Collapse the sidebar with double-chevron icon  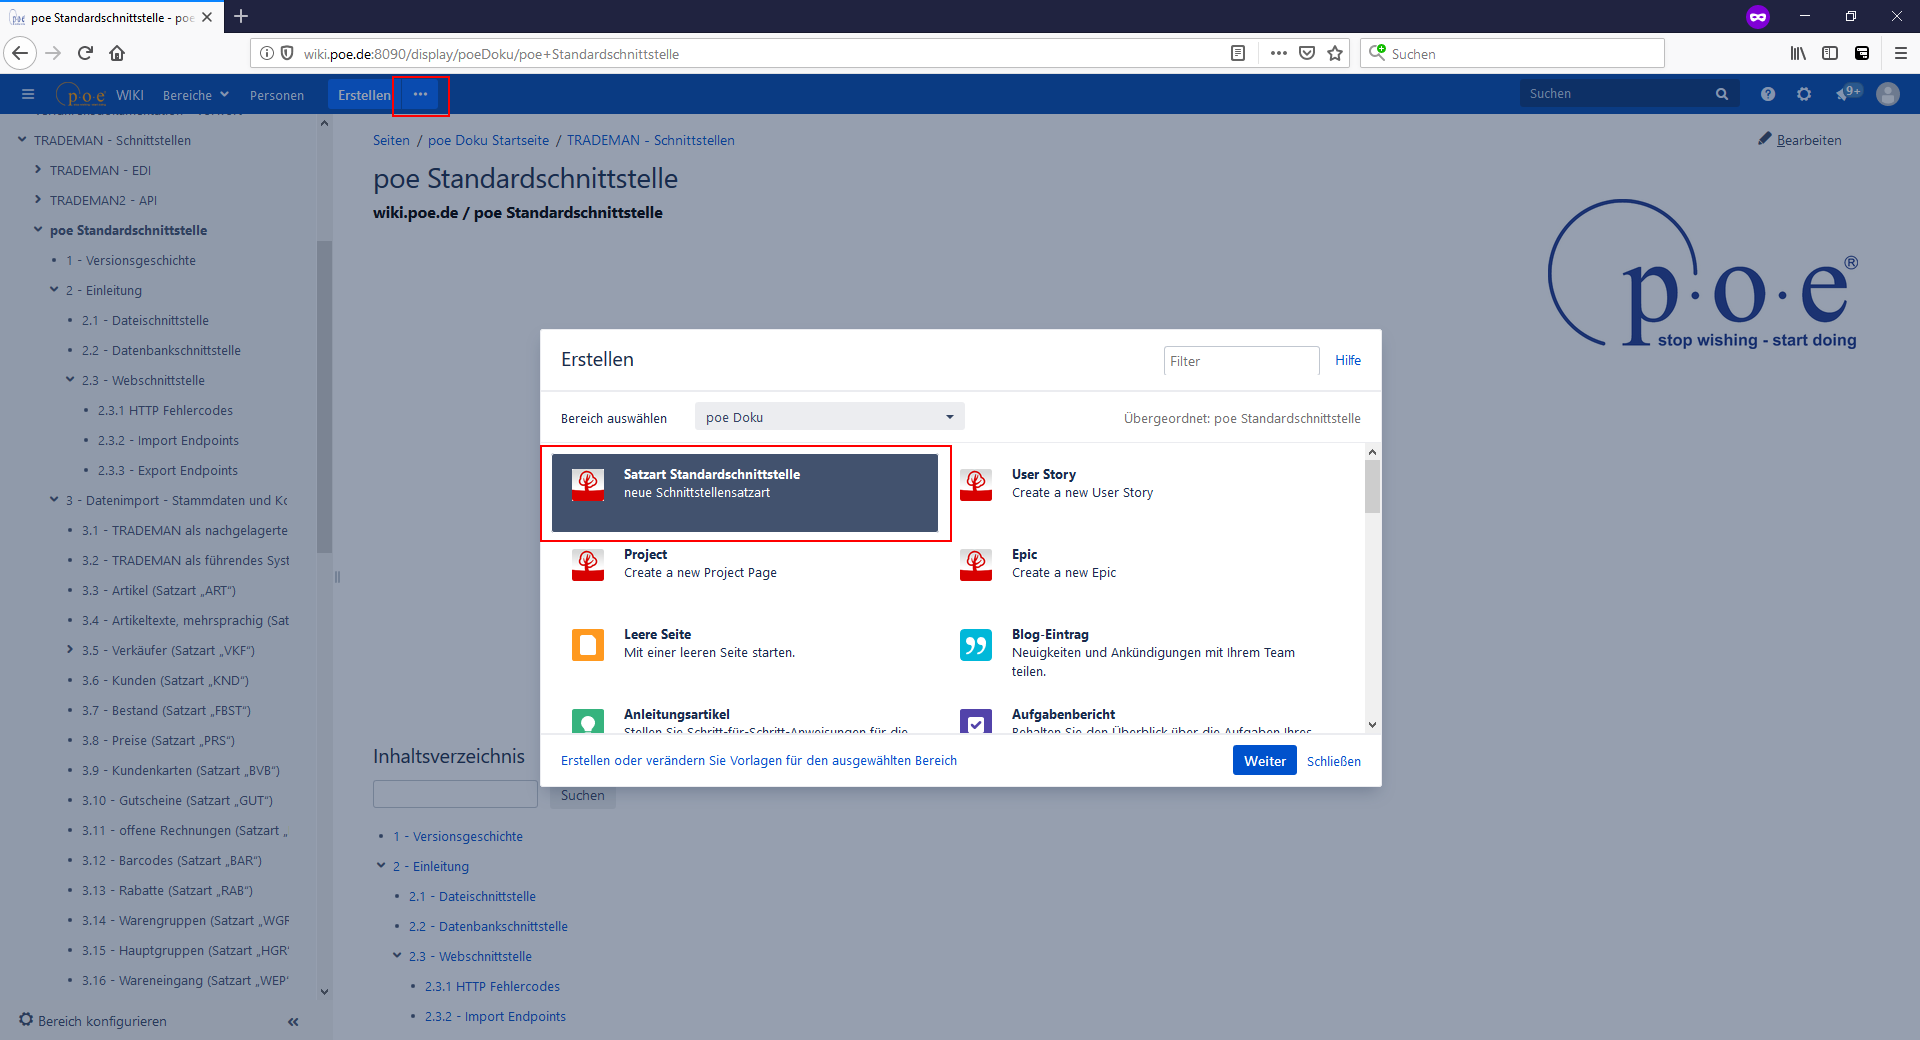click(x=293, y=1021)
